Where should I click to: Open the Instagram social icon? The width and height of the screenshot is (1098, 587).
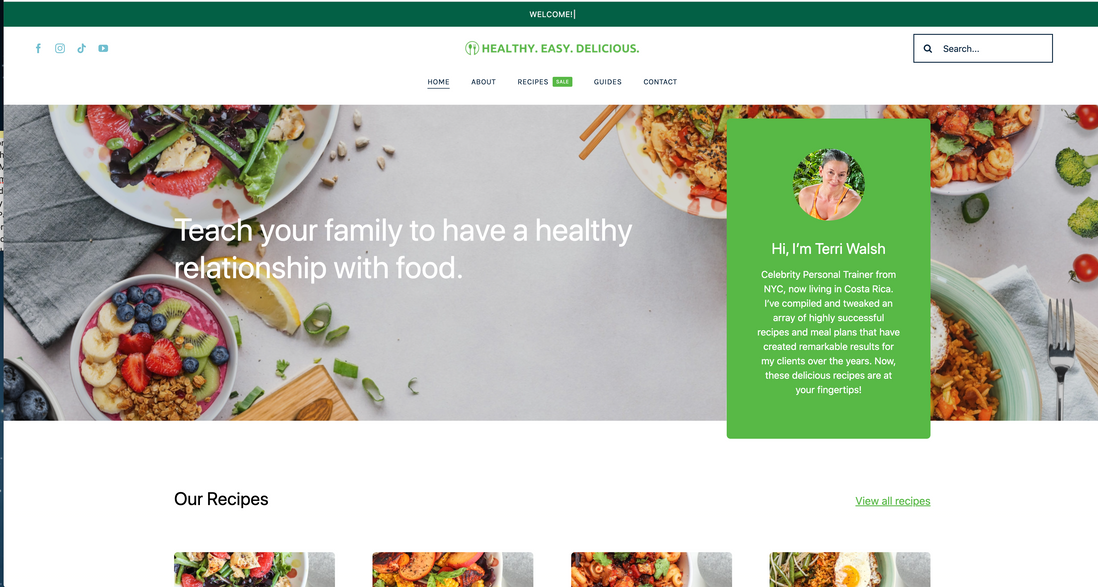coord(60,48)
